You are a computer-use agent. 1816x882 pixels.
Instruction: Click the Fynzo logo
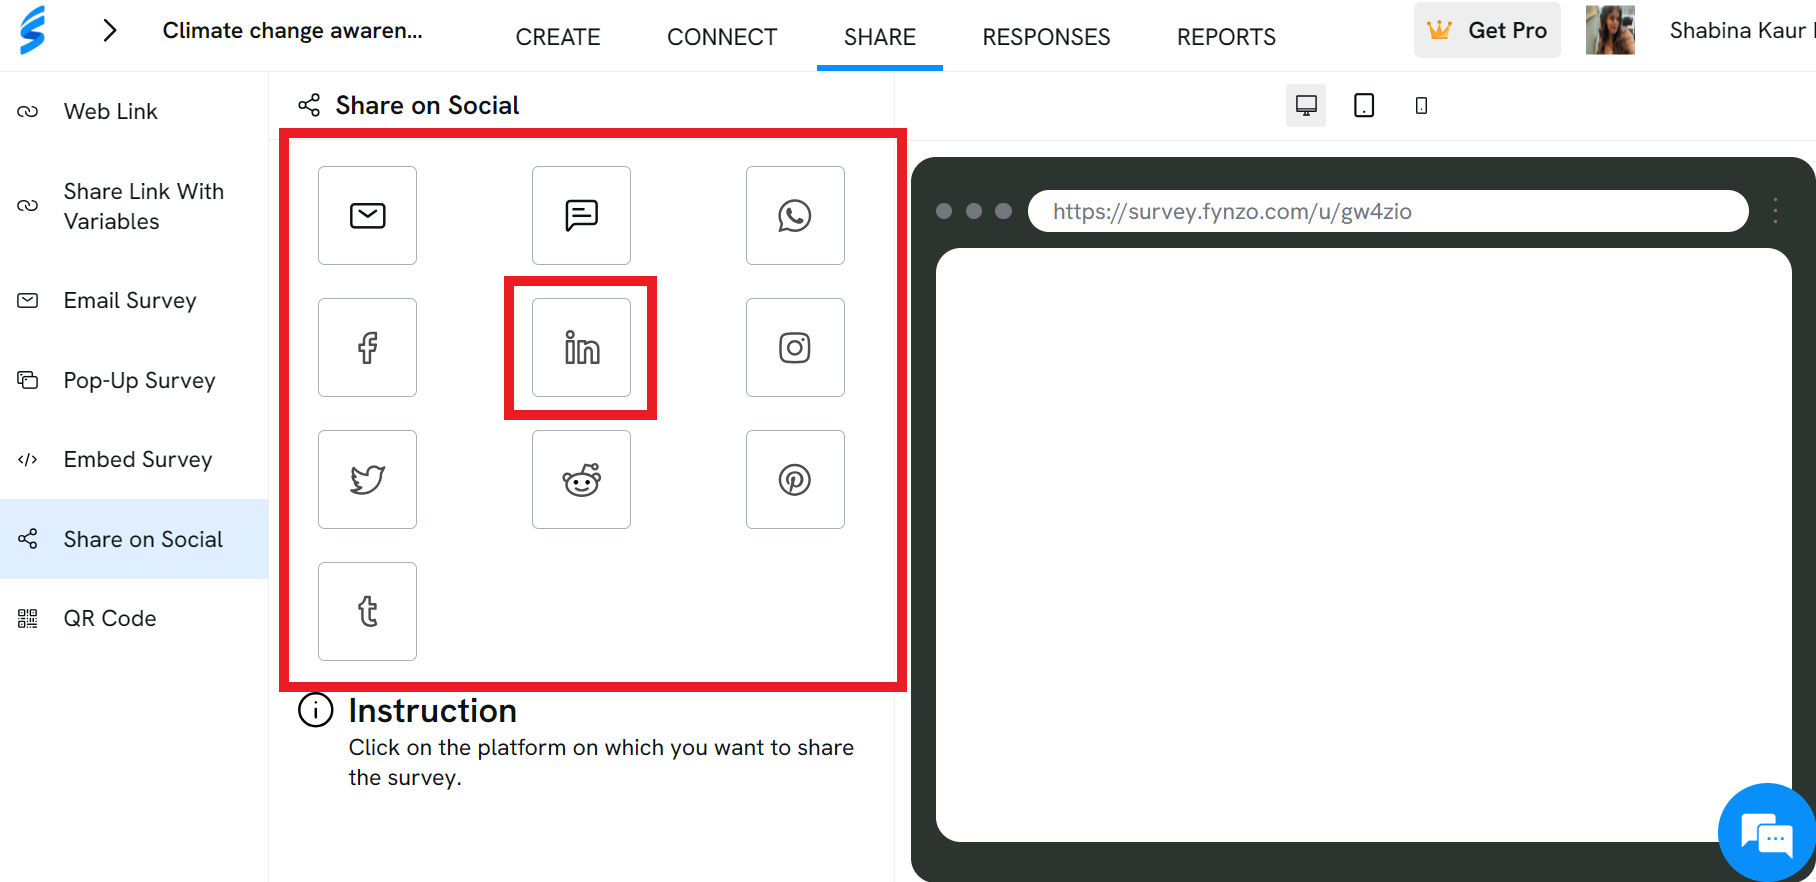(x=33, y=30)
